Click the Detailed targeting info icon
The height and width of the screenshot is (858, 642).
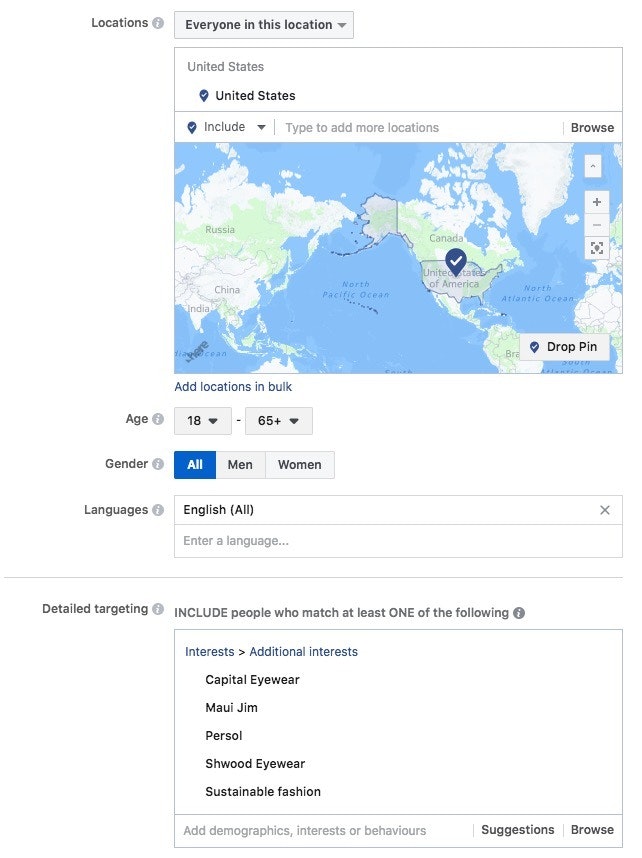[158, 609]
